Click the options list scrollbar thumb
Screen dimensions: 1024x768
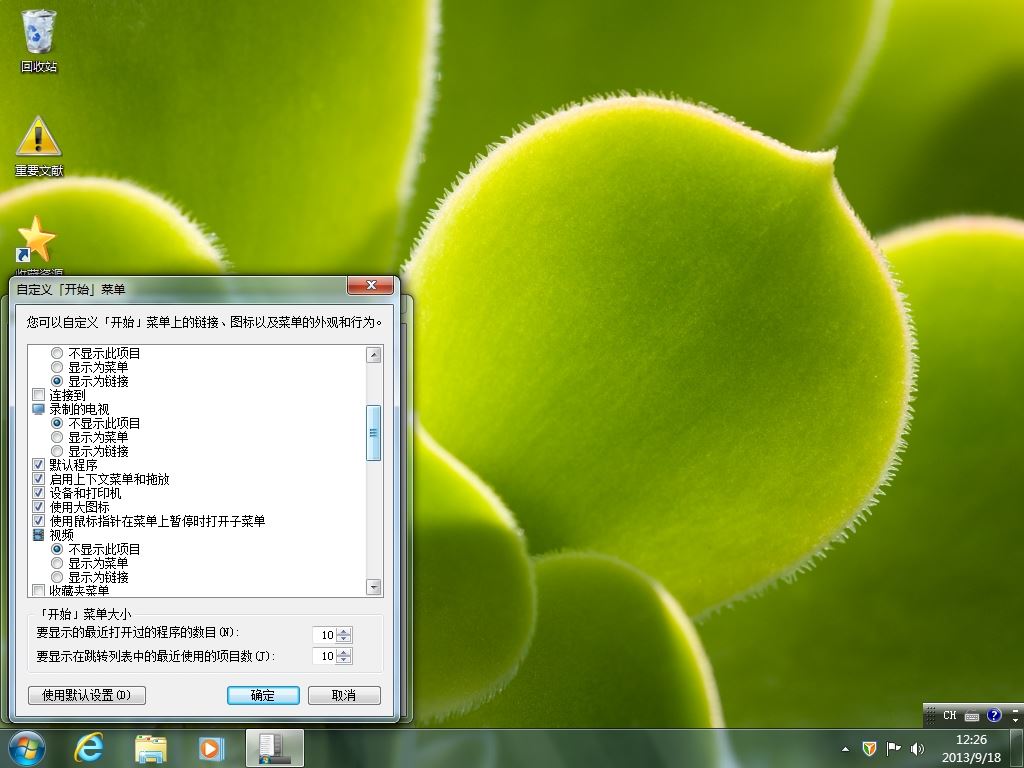tap(374, 433)
